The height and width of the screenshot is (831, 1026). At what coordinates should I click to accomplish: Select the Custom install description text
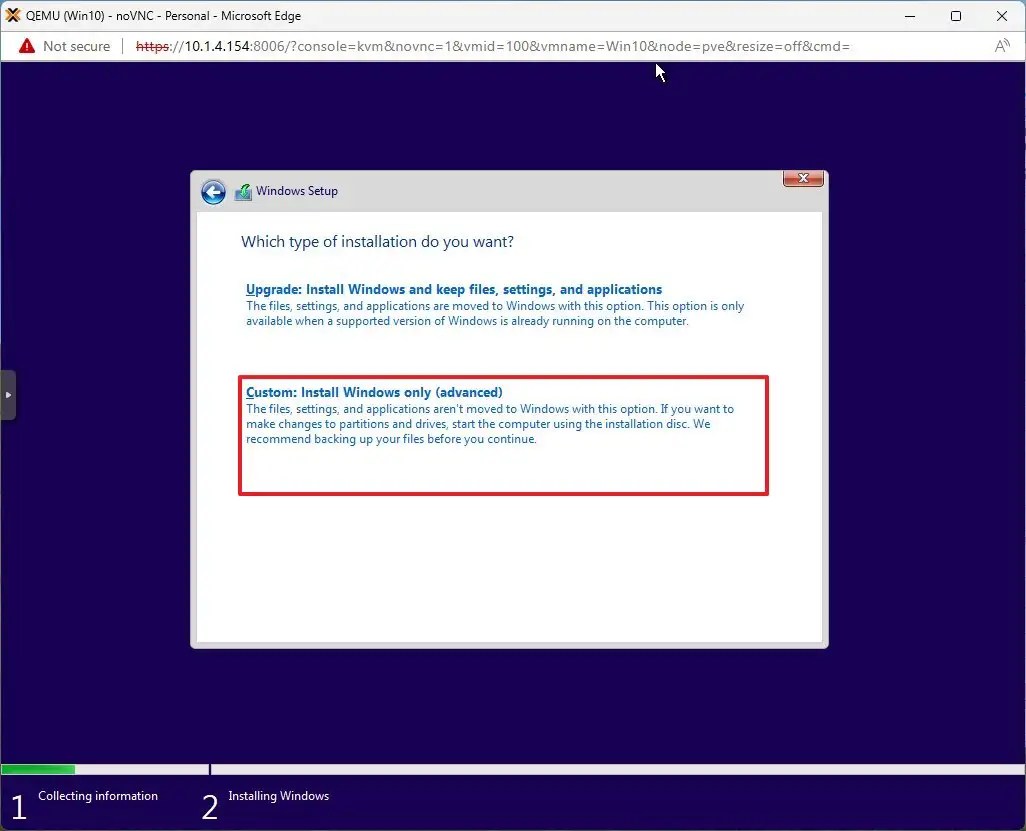[490, 424]
